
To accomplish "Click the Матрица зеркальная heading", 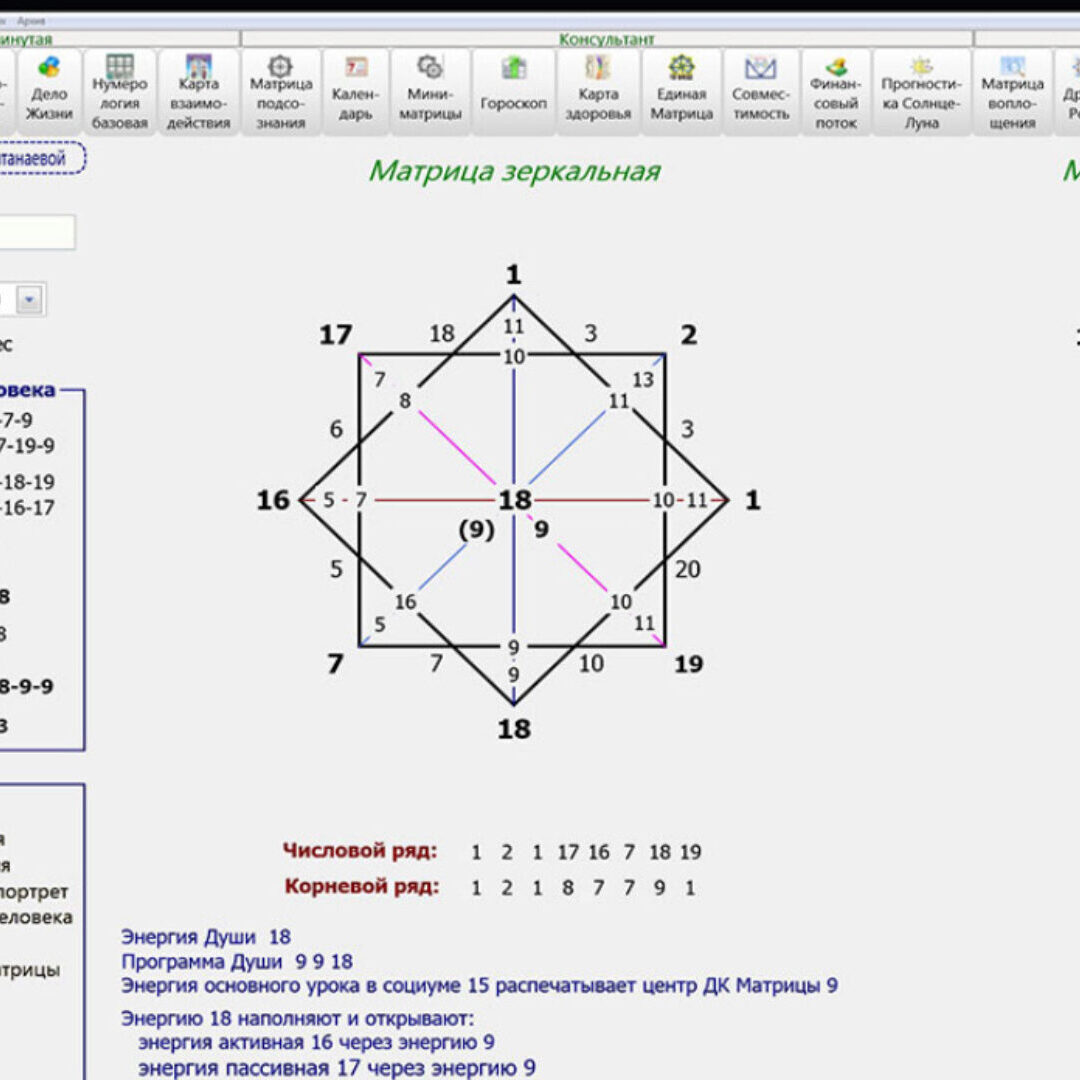I will point(514,171).
